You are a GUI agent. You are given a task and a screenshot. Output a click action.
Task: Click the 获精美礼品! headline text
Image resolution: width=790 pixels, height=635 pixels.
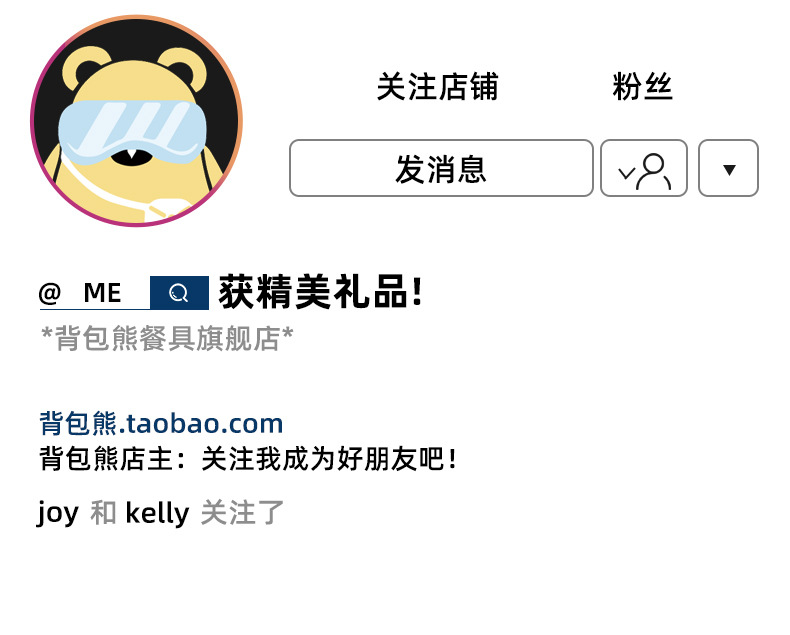[320, 292]
